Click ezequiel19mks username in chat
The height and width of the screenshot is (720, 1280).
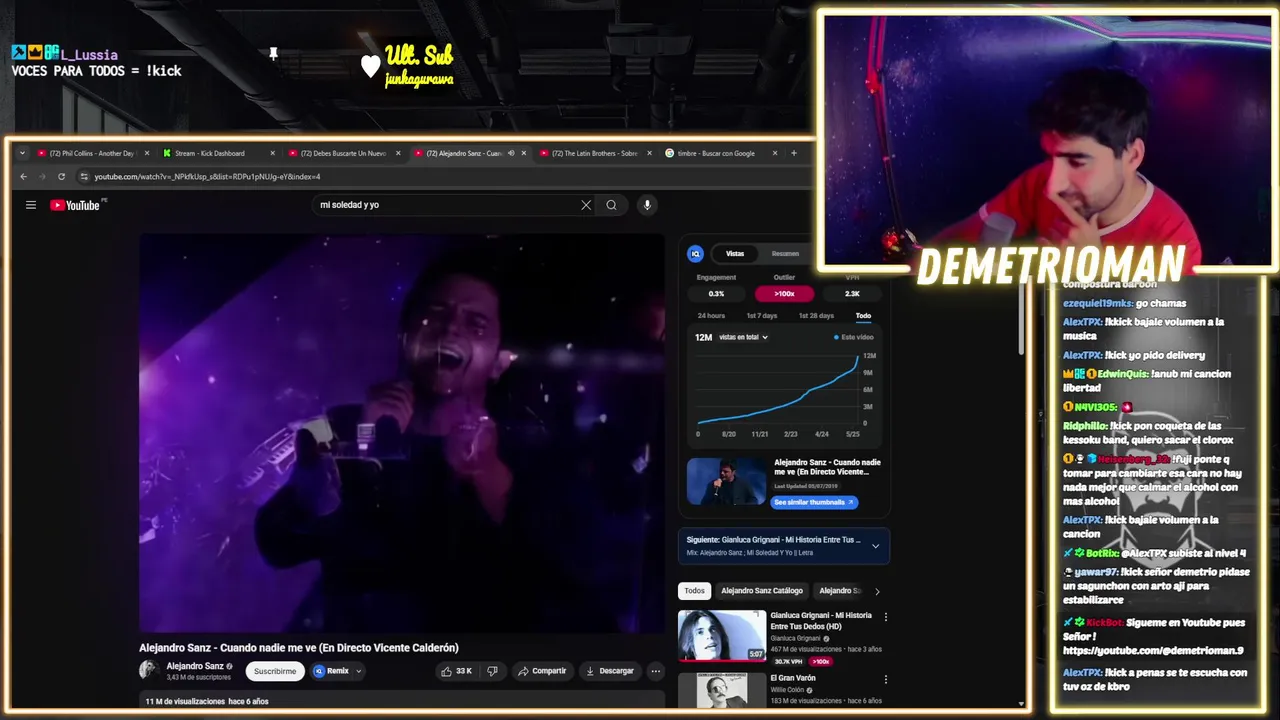point(1098,303)
